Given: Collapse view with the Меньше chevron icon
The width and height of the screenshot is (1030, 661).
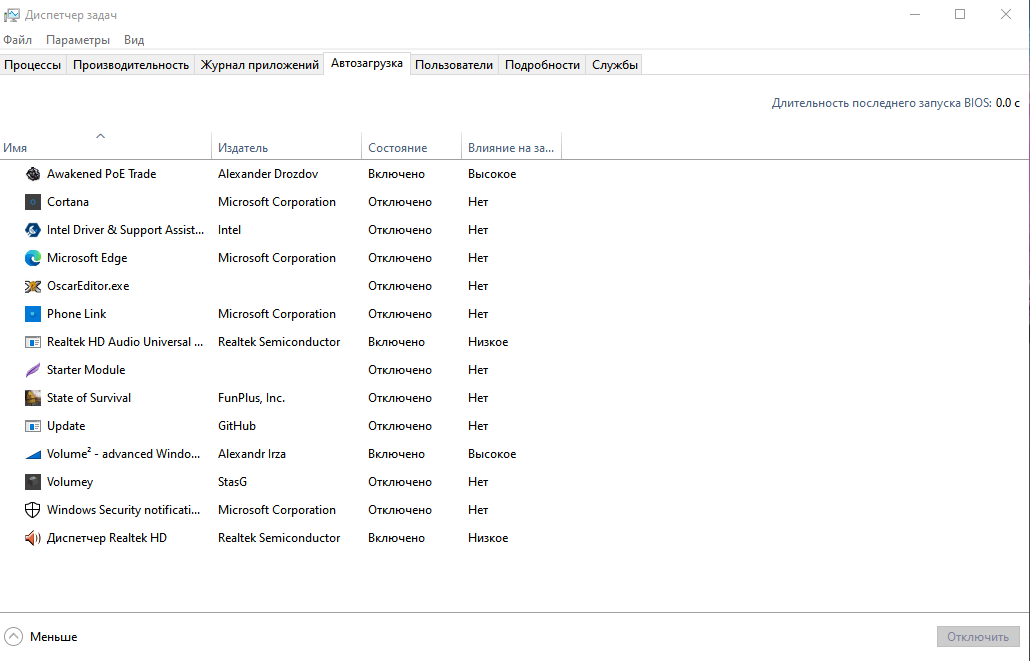Looking at the screenshot, I should pos(13,637).
